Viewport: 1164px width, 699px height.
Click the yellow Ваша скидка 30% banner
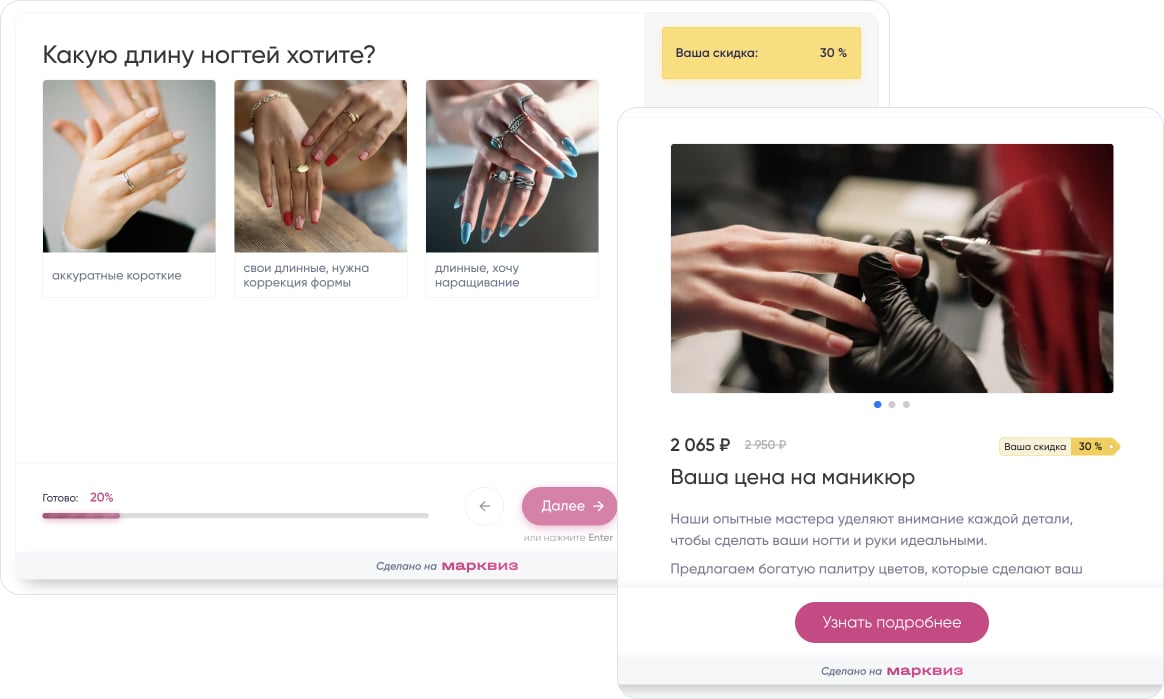pos(761,53)
